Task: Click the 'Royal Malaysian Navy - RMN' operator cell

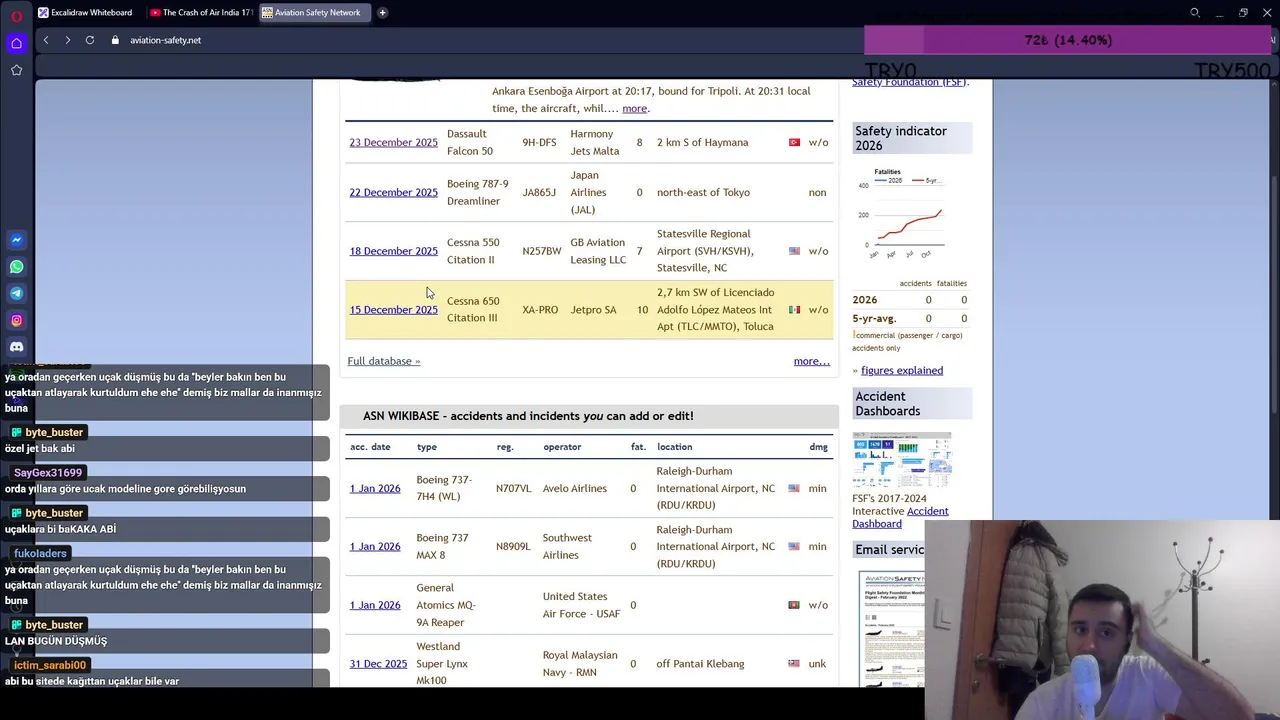Action: 584,664
